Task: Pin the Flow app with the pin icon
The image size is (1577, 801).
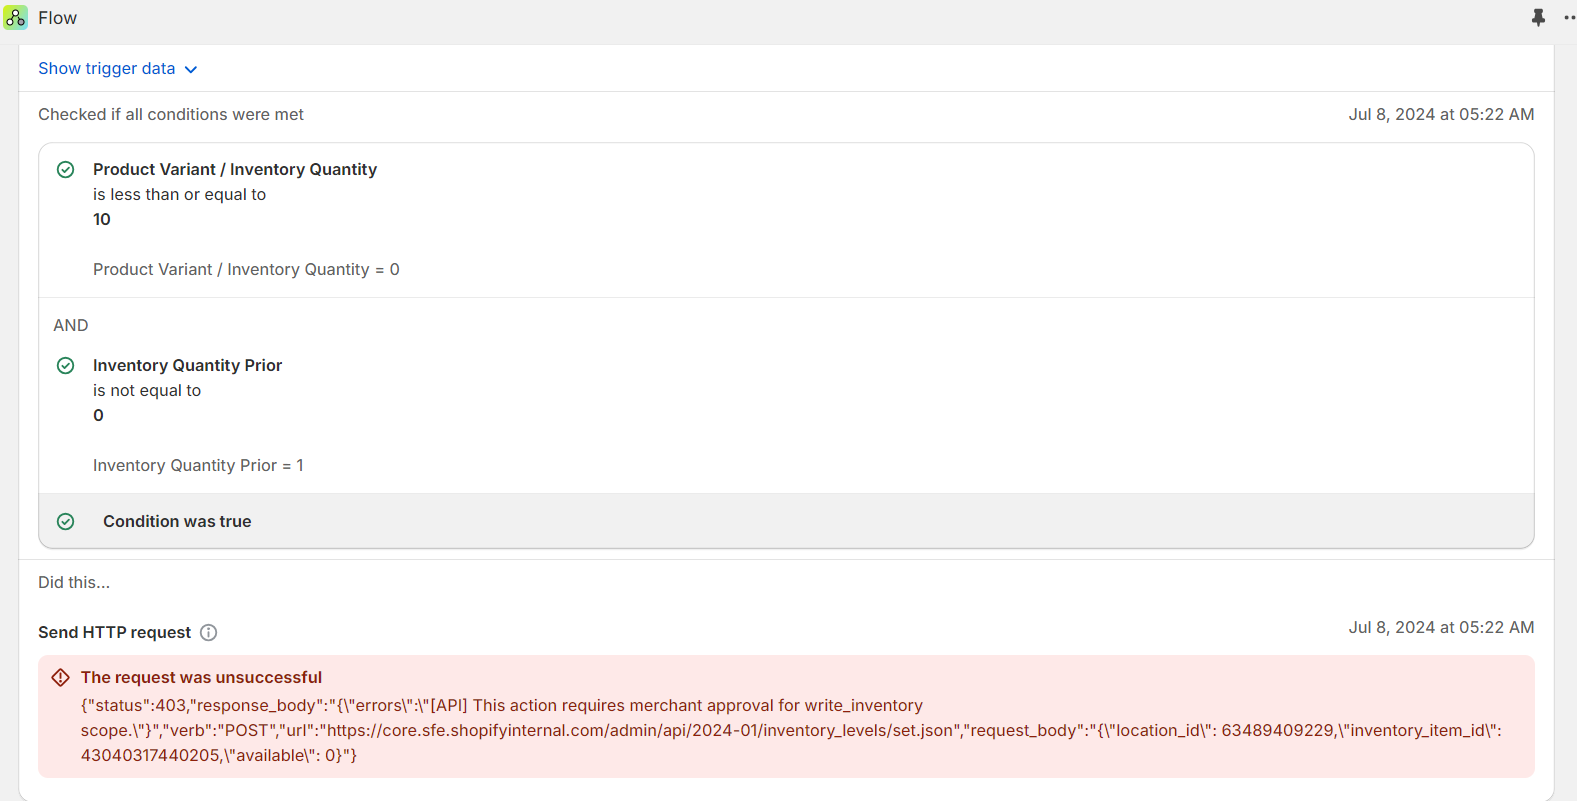Action: [1538, 18]
